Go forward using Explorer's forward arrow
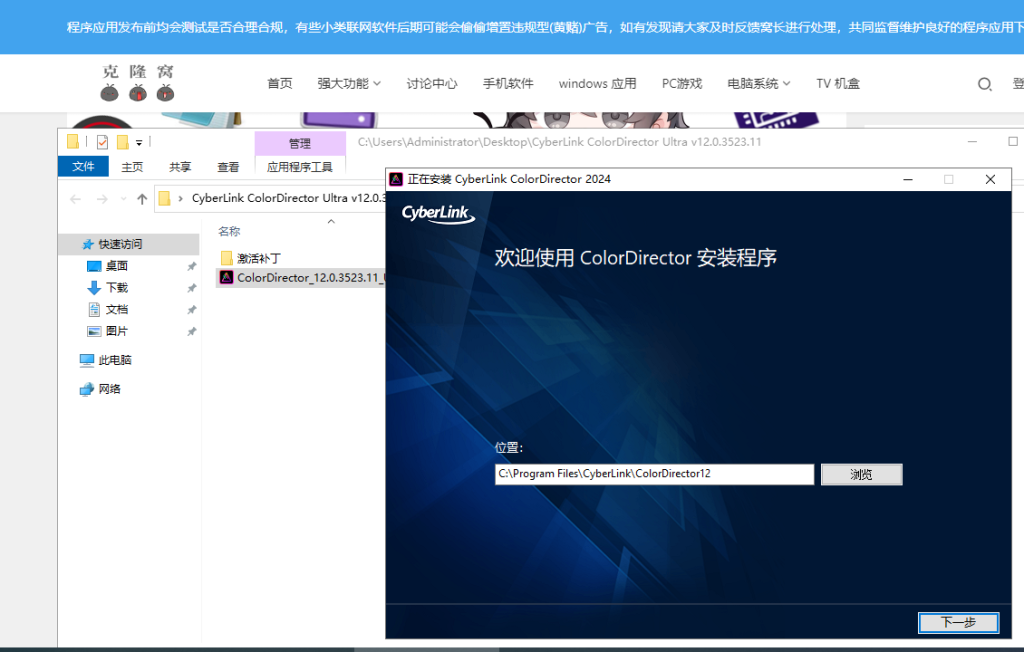 coord(102,199)
